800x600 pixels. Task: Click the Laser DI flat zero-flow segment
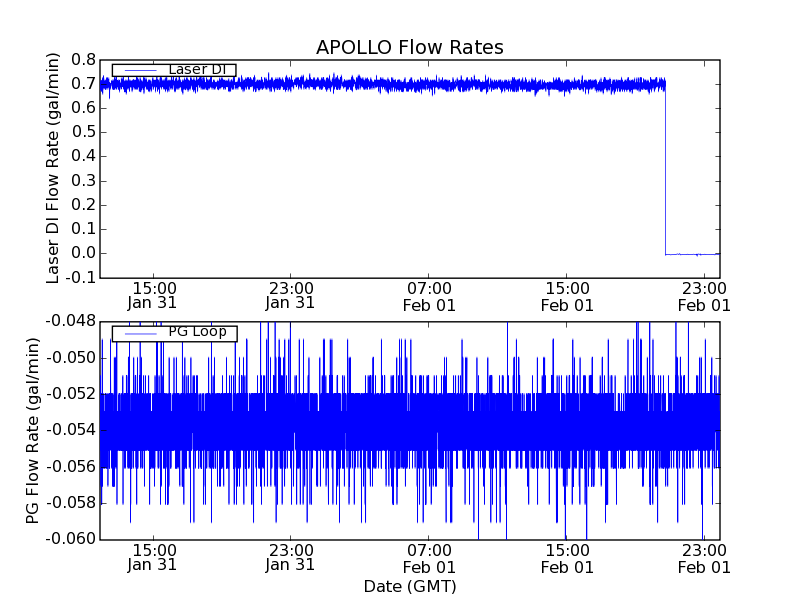(x=693, y=254)
